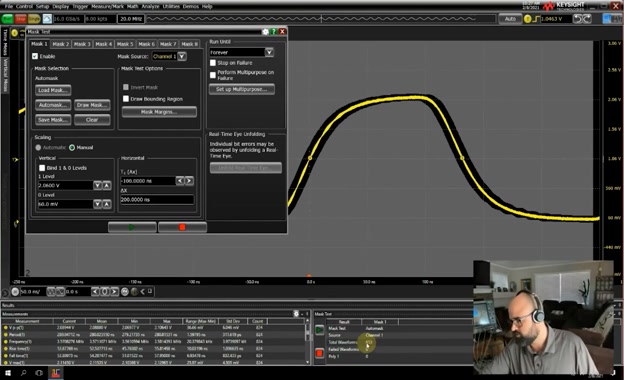Open the Mask Test dialog help icon
The image size is (624, 380).
(273, 31)
